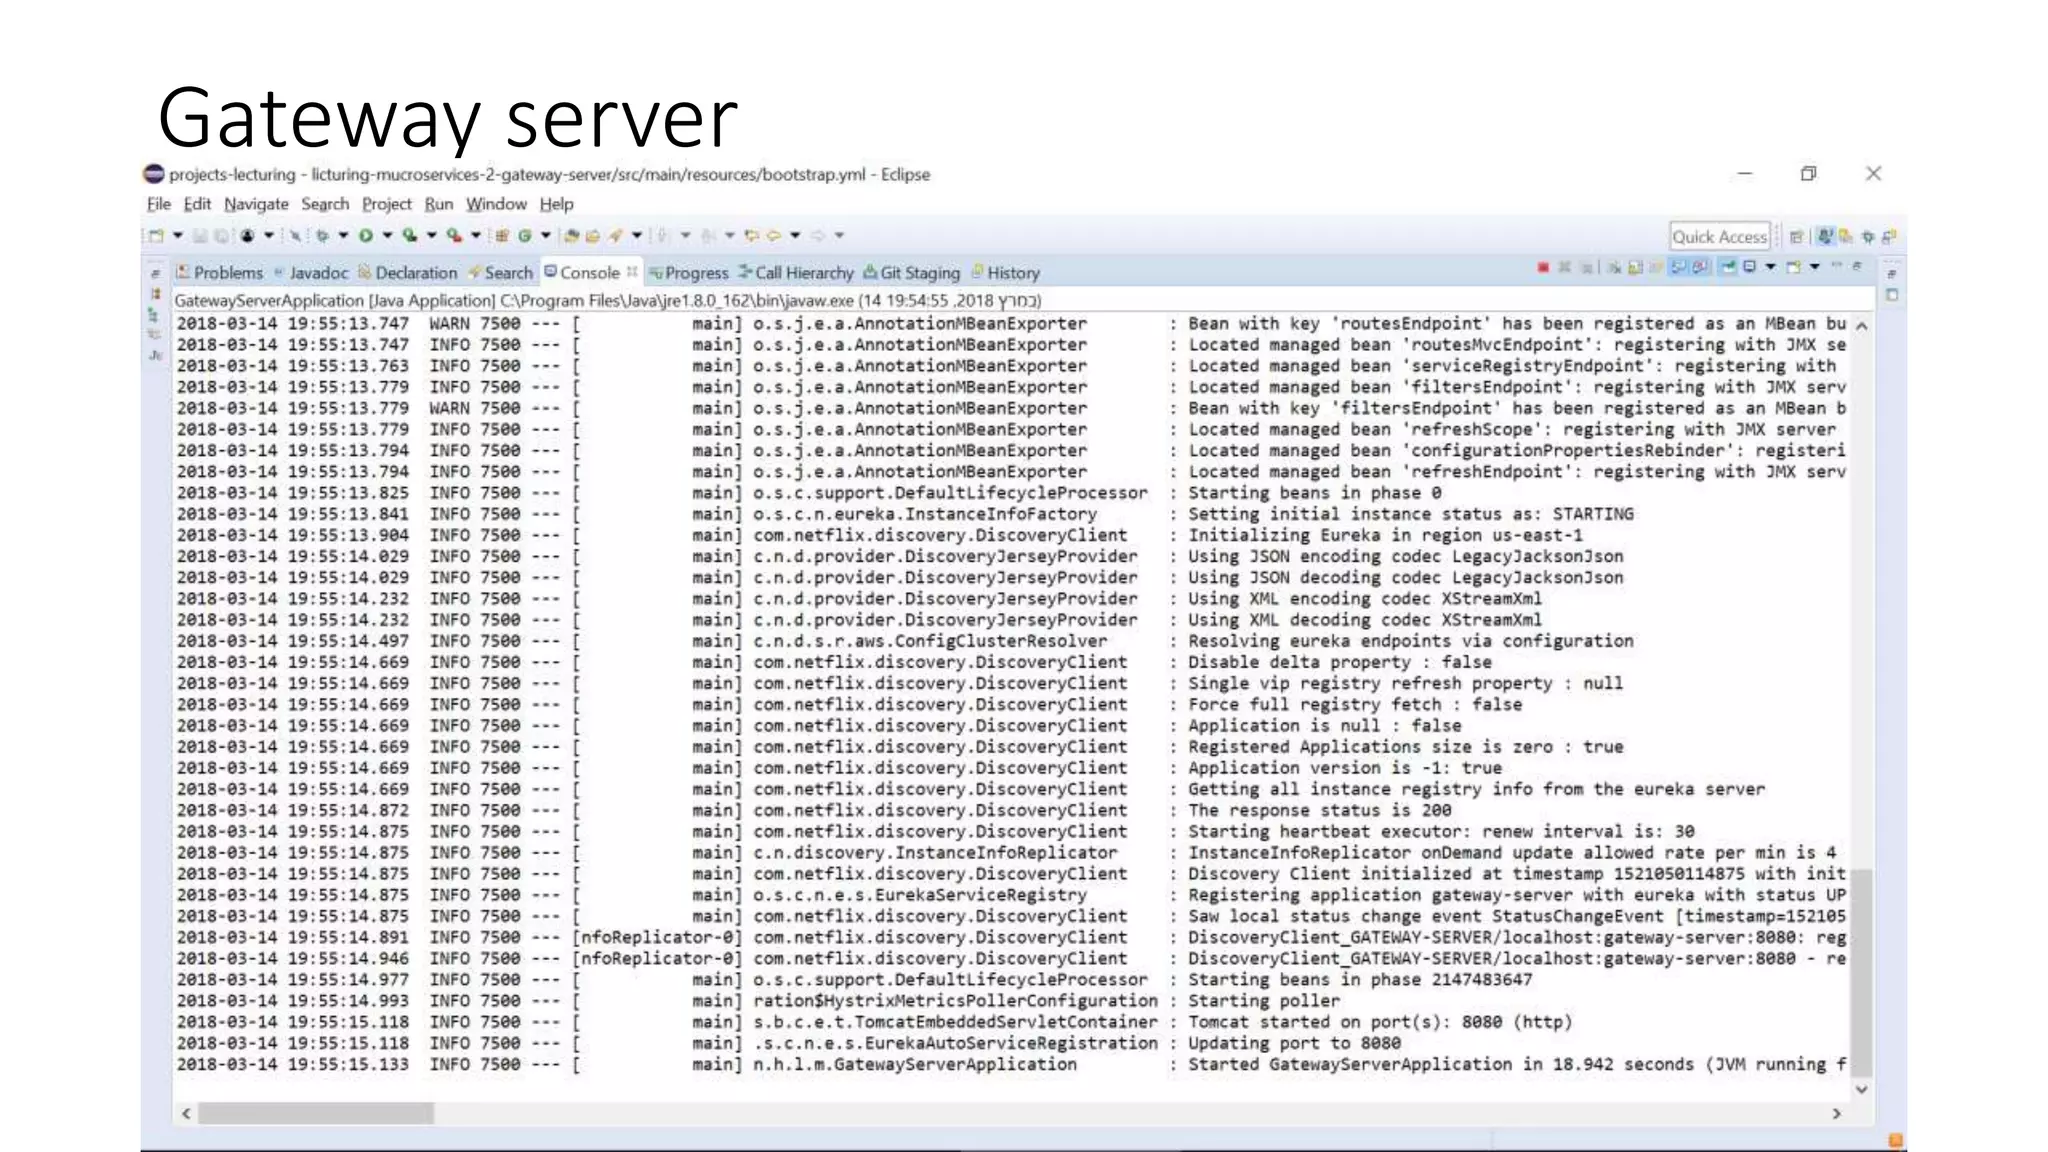Switch to the Progress tab
The height and width of the screenshot is (1152, 2048).
(x=688, y=273)
